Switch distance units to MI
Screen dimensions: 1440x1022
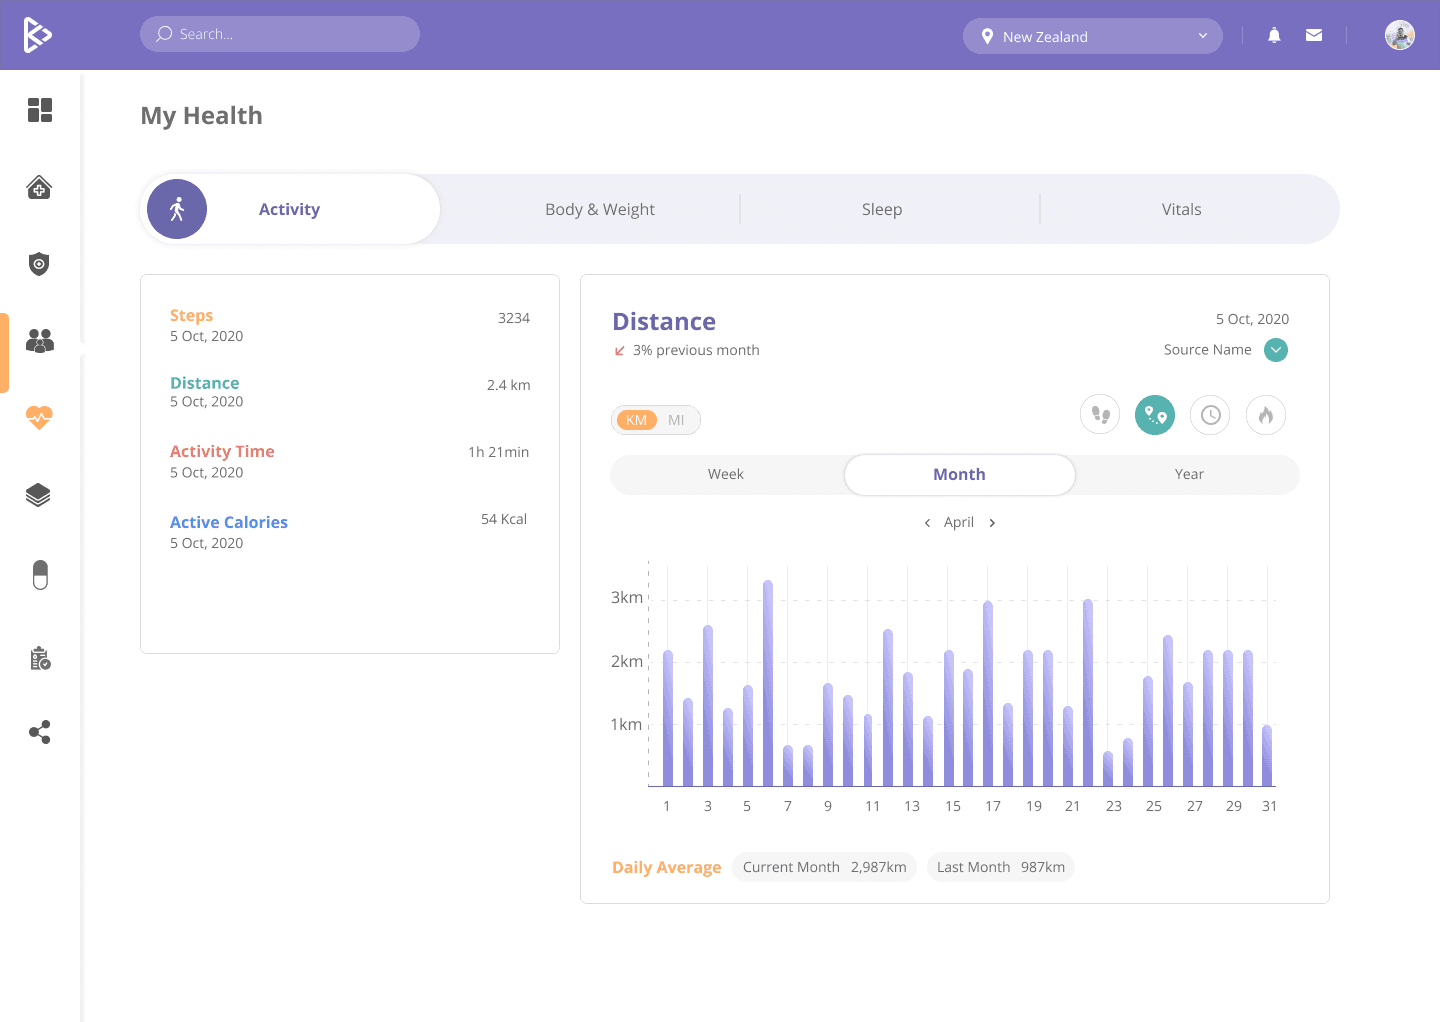(x=677, y=420)
